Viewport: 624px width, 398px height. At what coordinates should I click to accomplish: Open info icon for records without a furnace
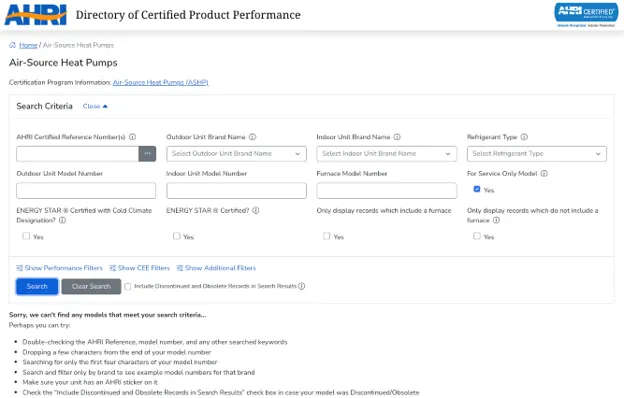[x=496, y=220]
